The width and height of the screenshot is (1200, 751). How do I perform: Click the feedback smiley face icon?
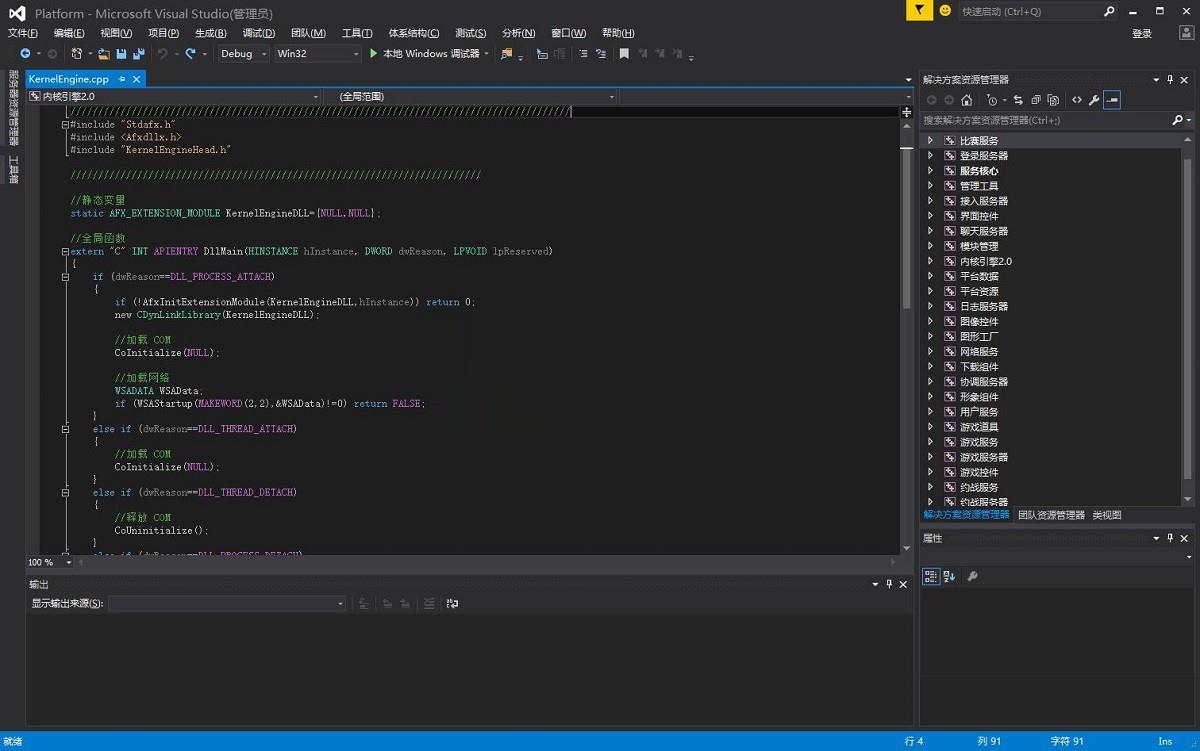pos(945,11)
